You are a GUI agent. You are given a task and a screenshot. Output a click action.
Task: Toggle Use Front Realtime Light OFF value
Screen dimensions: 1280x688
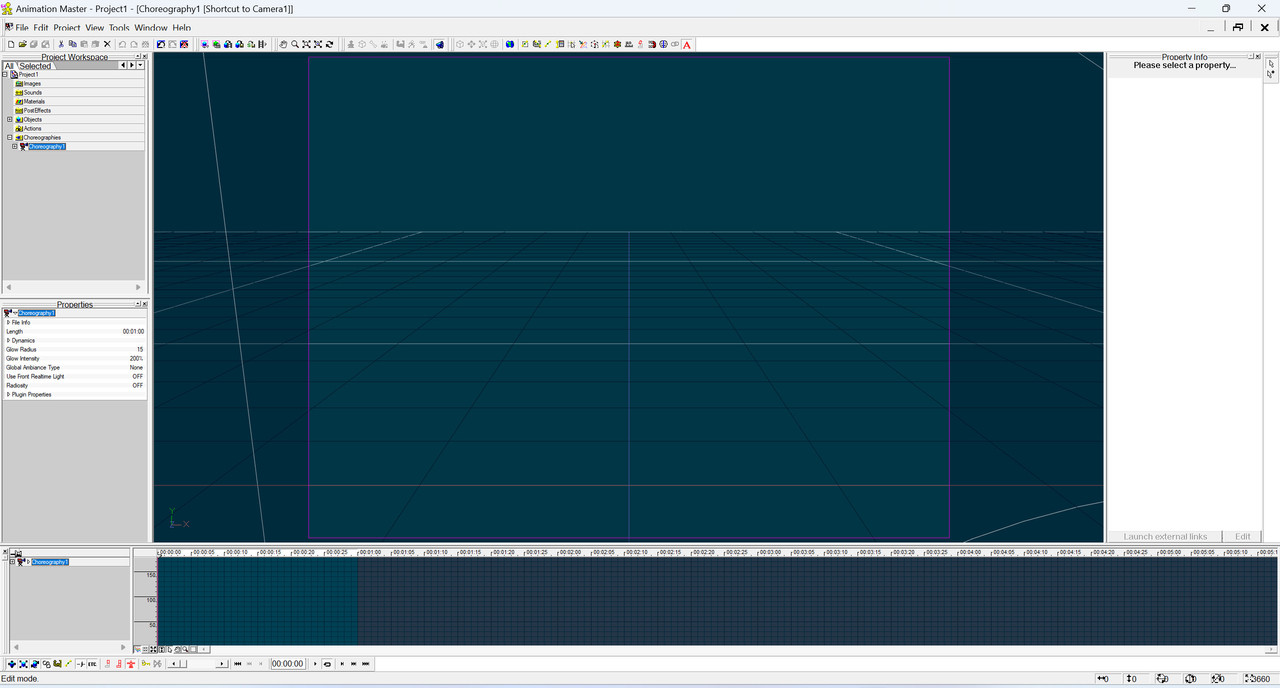(138, 376)
